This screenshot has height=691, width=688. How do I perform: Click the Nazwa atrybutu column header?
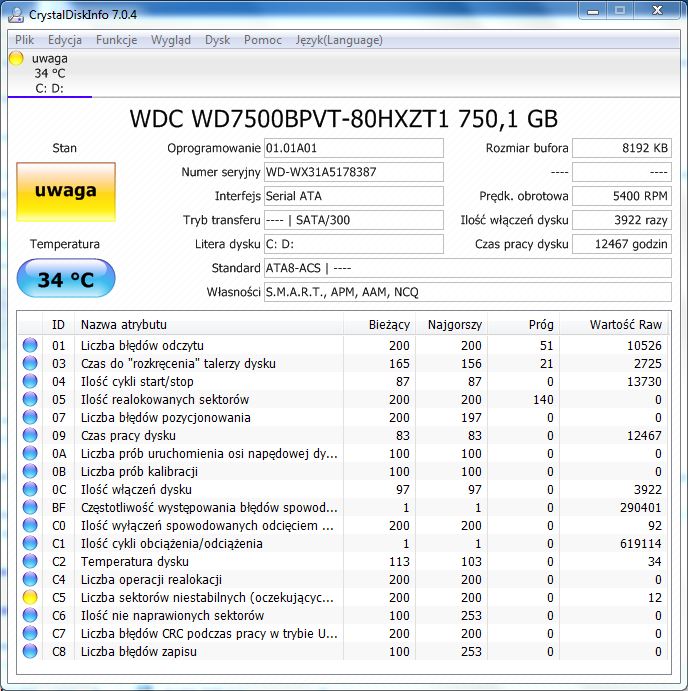[x=209, y=325]
